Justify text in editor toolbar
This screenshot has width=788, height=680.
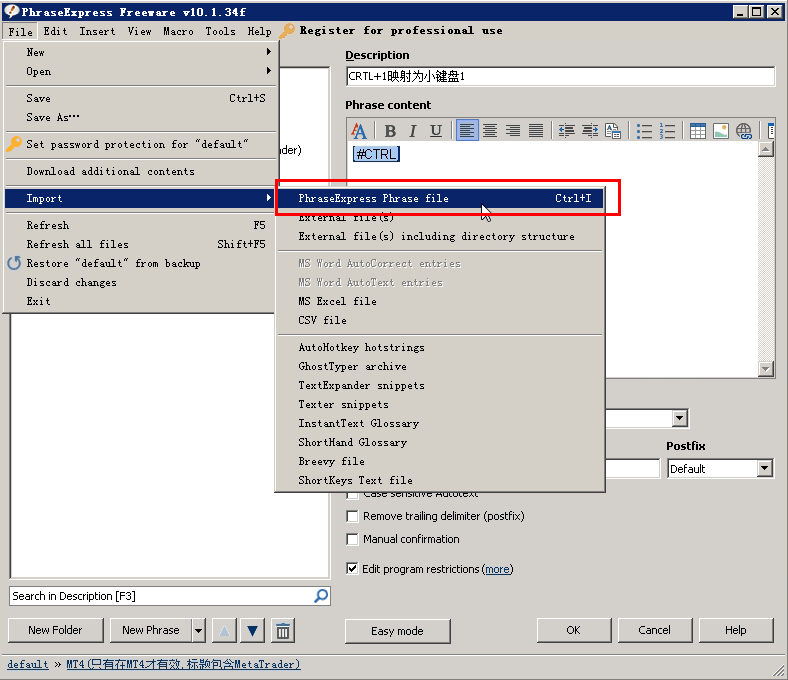coord(536,131)
